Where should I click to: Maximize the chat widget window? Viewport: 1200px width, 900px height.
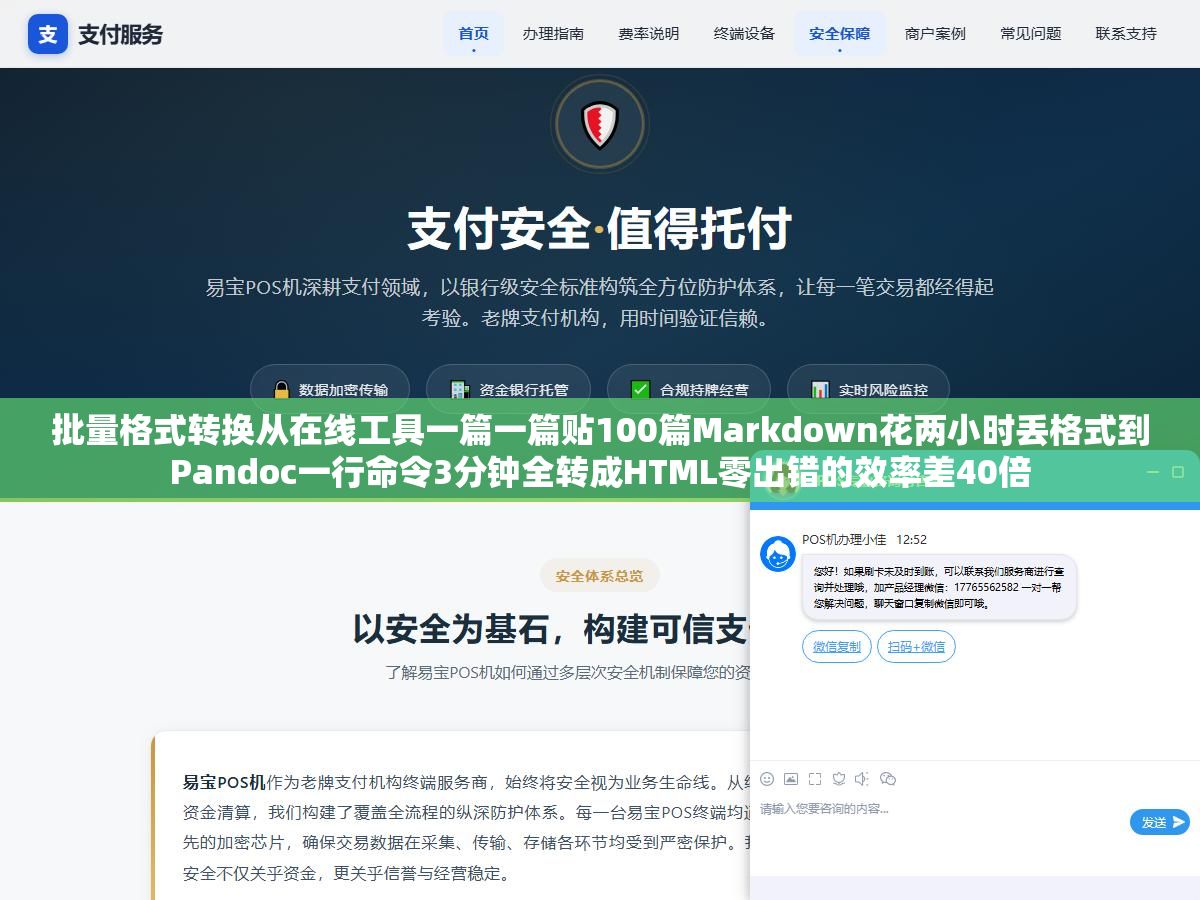pos(1178,472)
